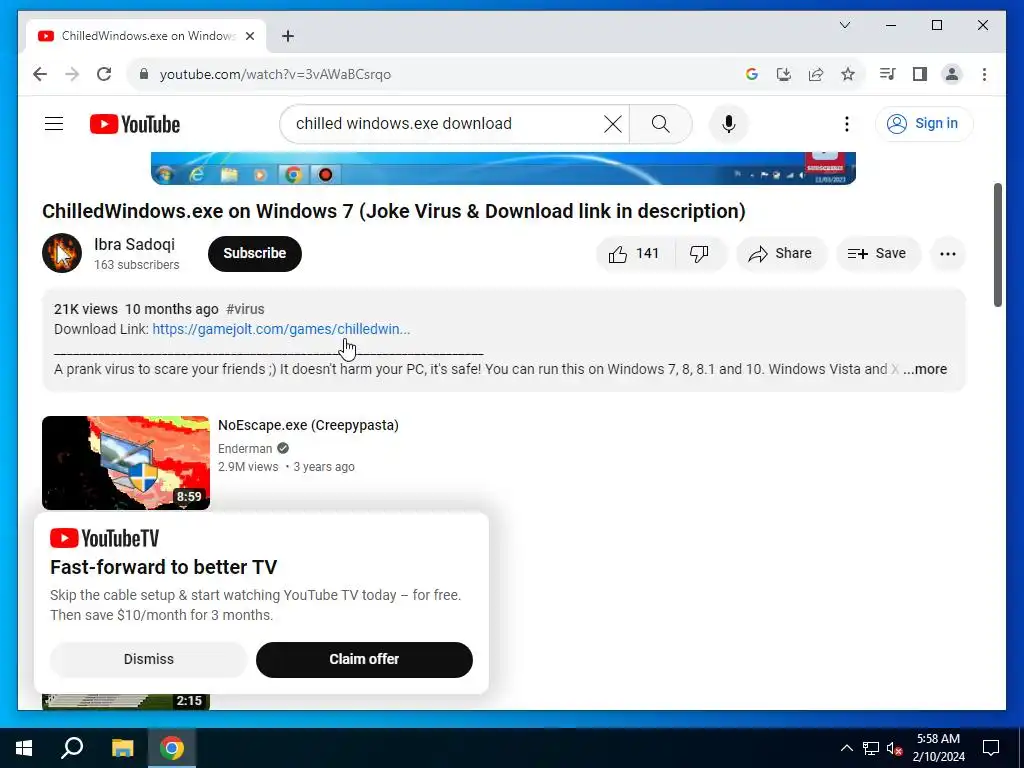Click the 'Fast-forward to better TV' heading
Image resolution: width=1024 pixels, height=768 pixels.
164,567
